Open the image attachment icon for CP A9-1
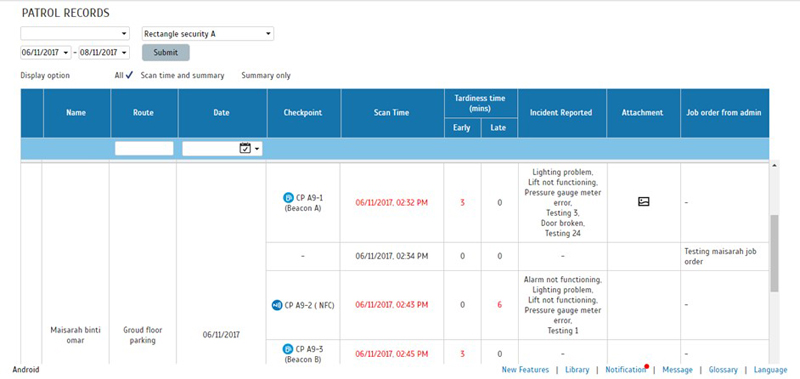 coord(643,202)
